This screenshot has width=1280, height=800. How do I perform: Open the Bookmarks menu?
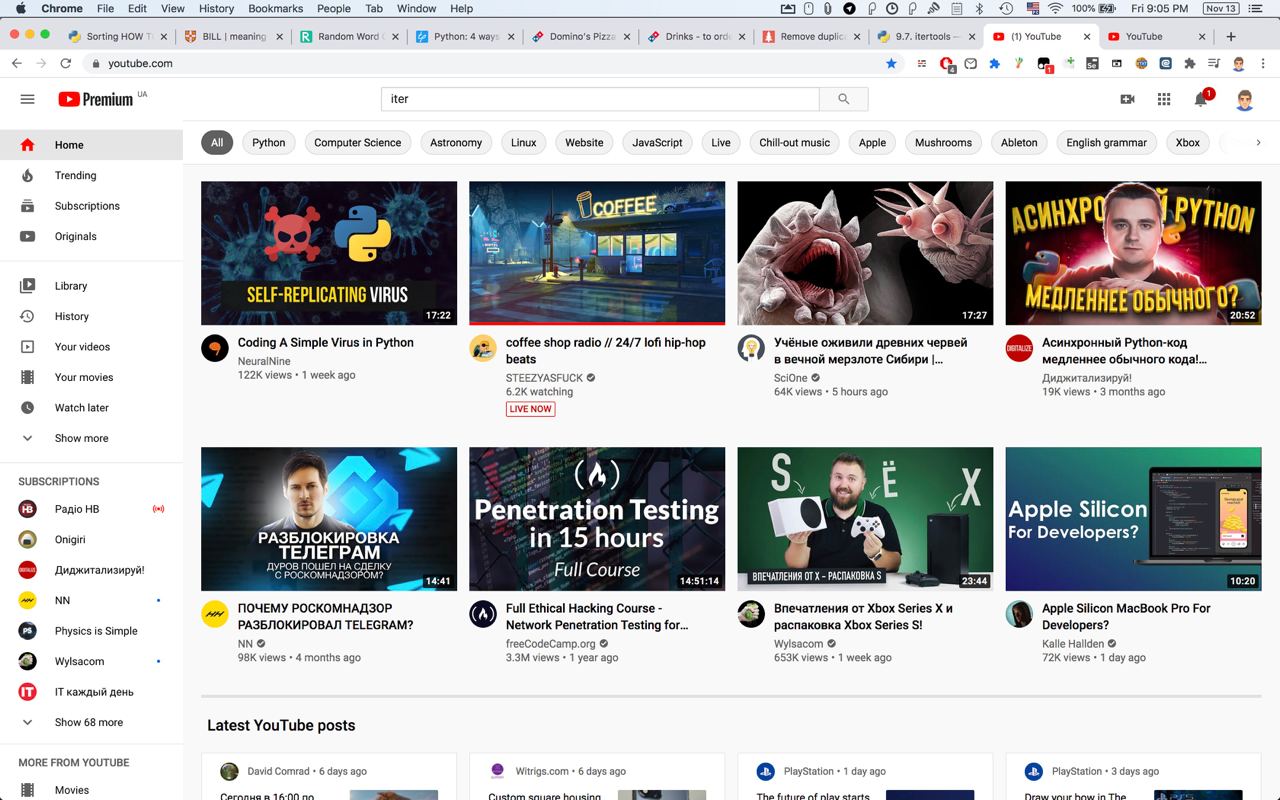(x=275, y=8)
